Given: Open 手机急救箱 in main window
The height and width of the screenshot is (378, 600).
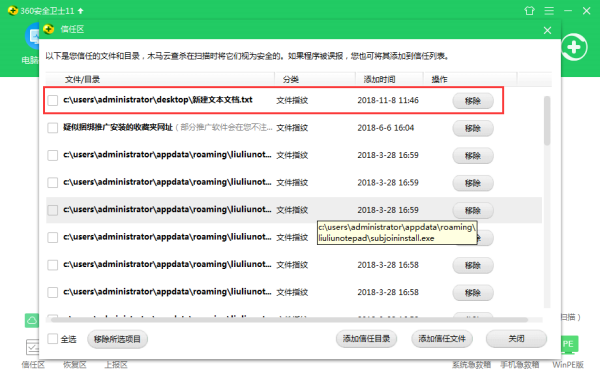Looking at the screenshot, I should (x=520, y=365).
